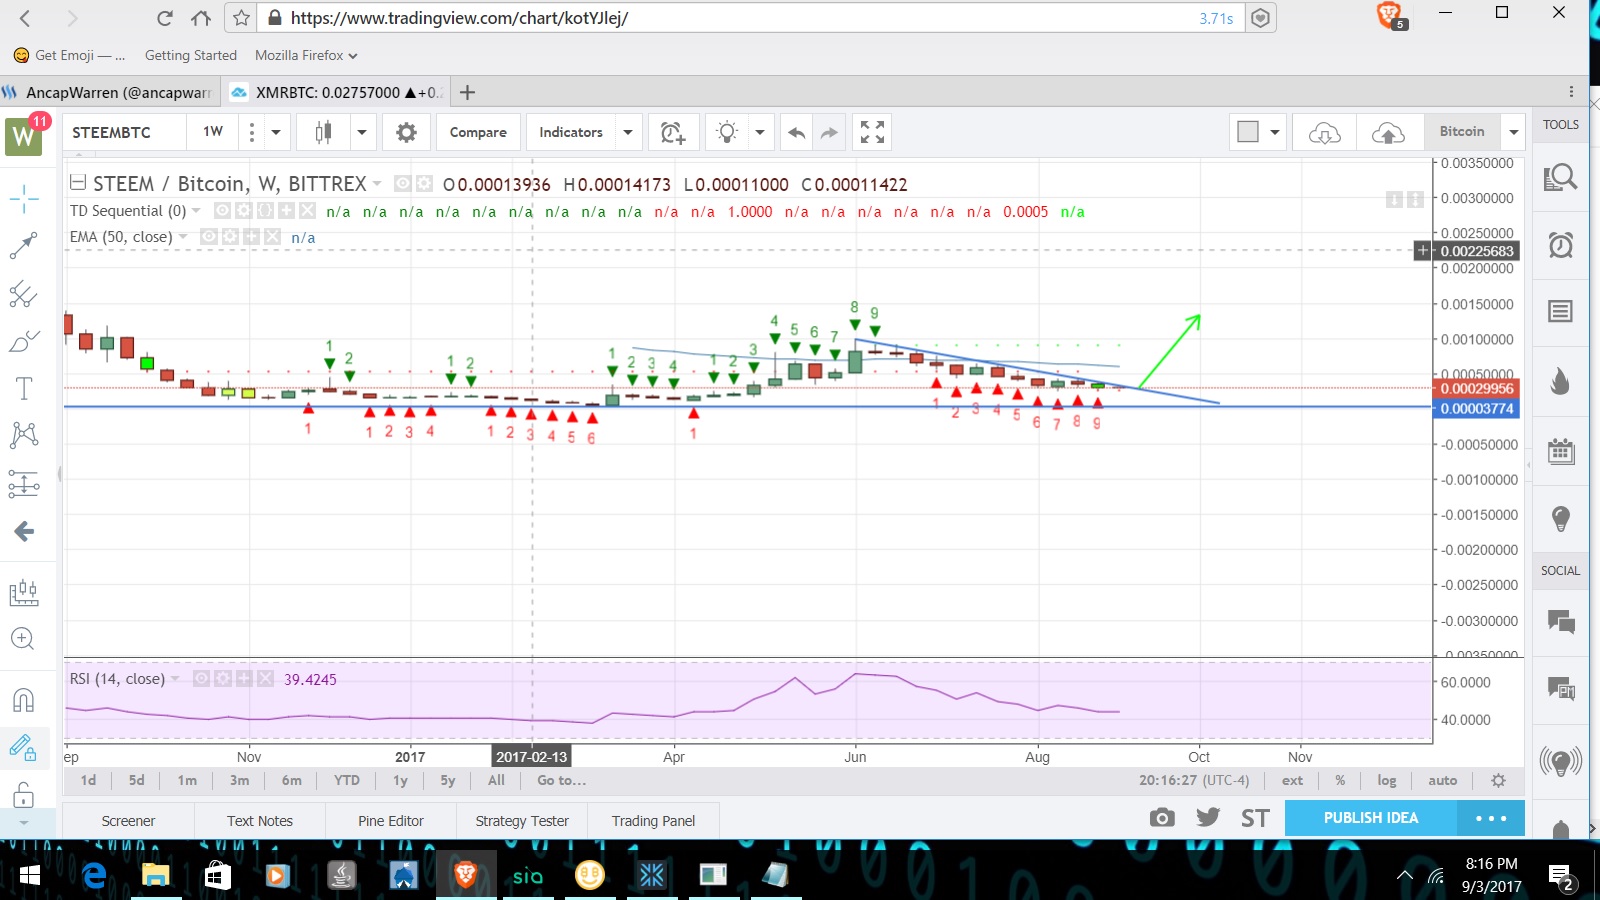Image resolution: width=1600 pixels, height=900 pixels.
Task: Toggle stay-in-drawing-mode pencil lock icon
Action: pyautogui.click(x=24, y=747)
